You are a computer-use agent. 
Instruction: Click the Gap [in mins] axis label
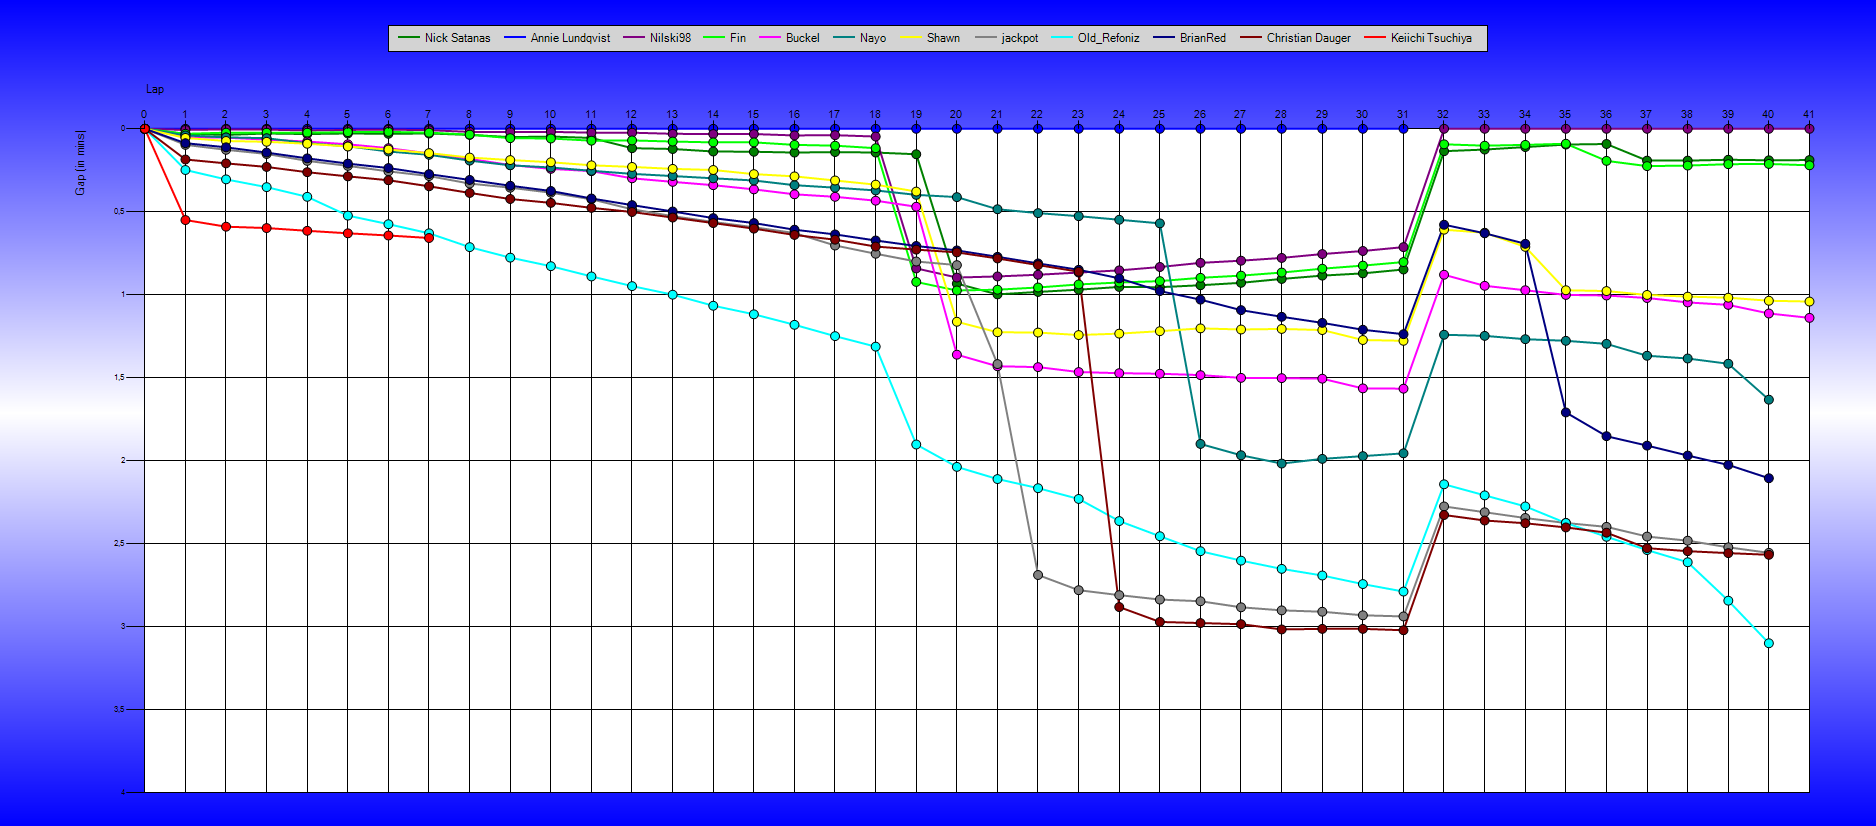coord(80,162)
